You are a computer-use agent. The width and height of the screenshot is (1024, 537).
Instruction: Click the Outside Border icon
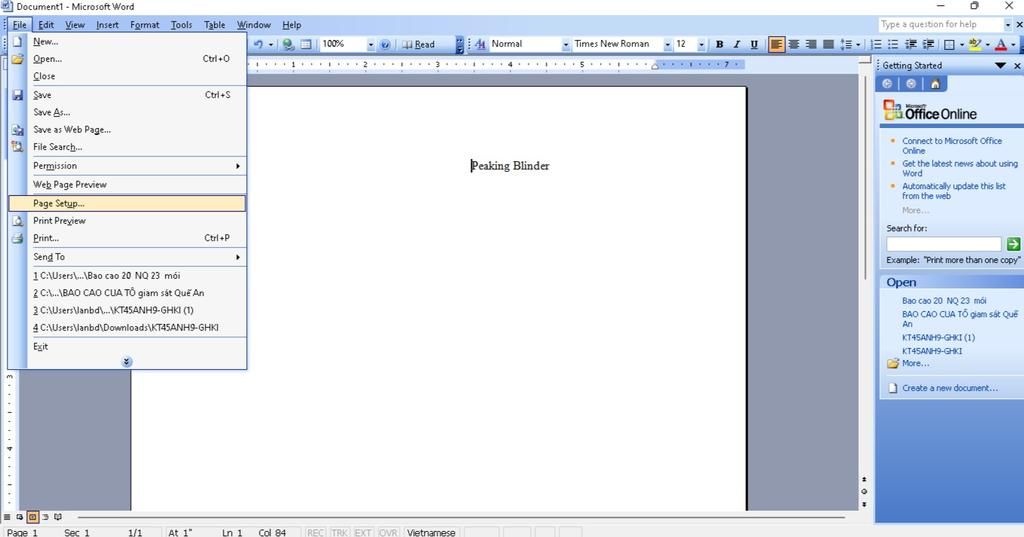click(950, 44)
